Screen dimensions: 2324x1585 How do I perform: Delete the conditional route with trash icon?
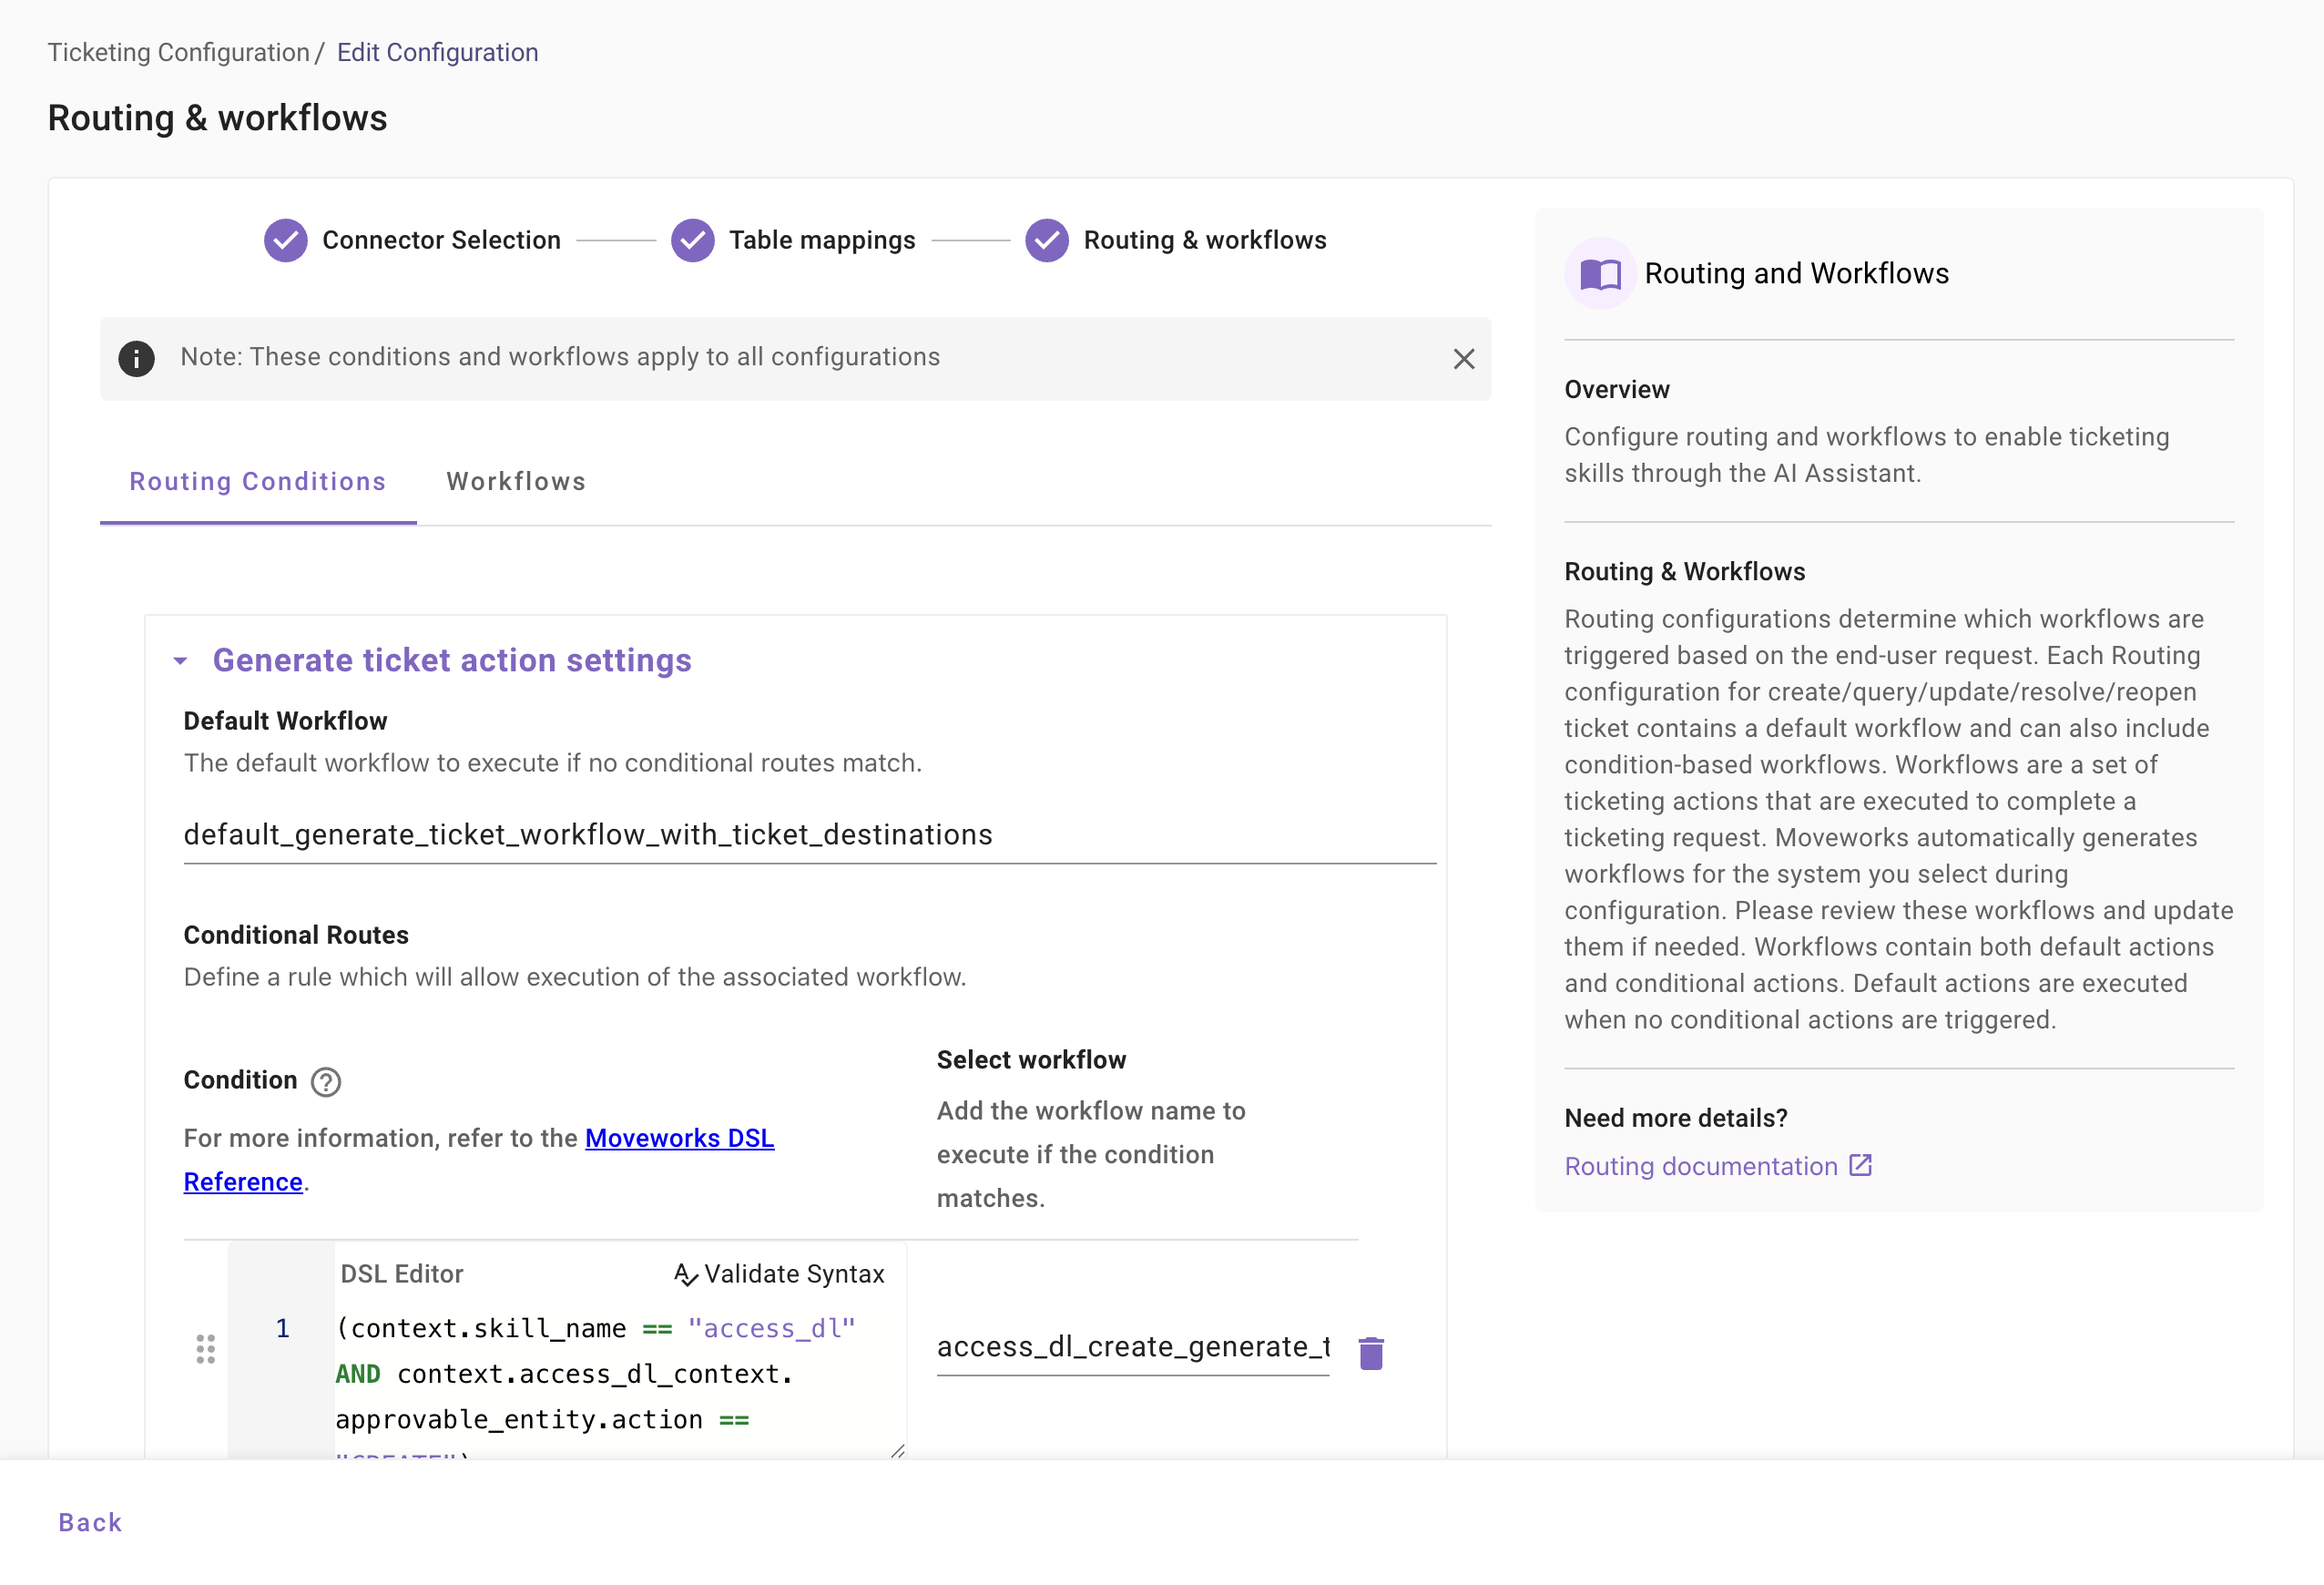click(x=1371, y=1353)
